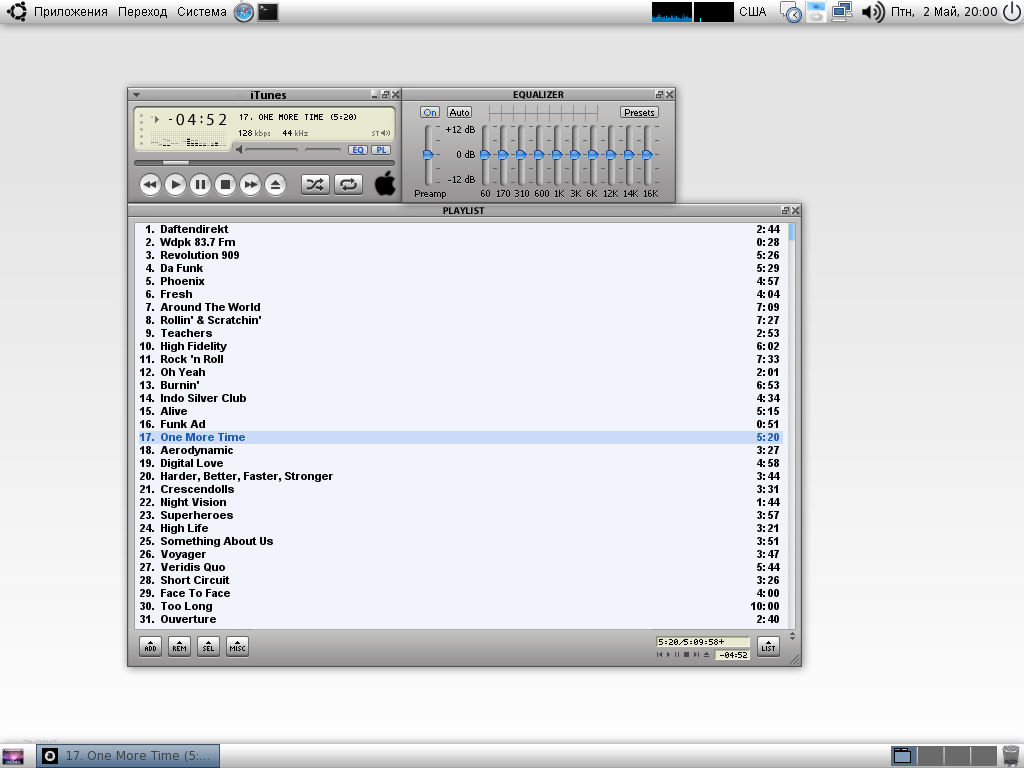Image resolution: width=1024 pixels, height=768 pixels.
Task: Open the playlist SEL menu
Action: 208,647
